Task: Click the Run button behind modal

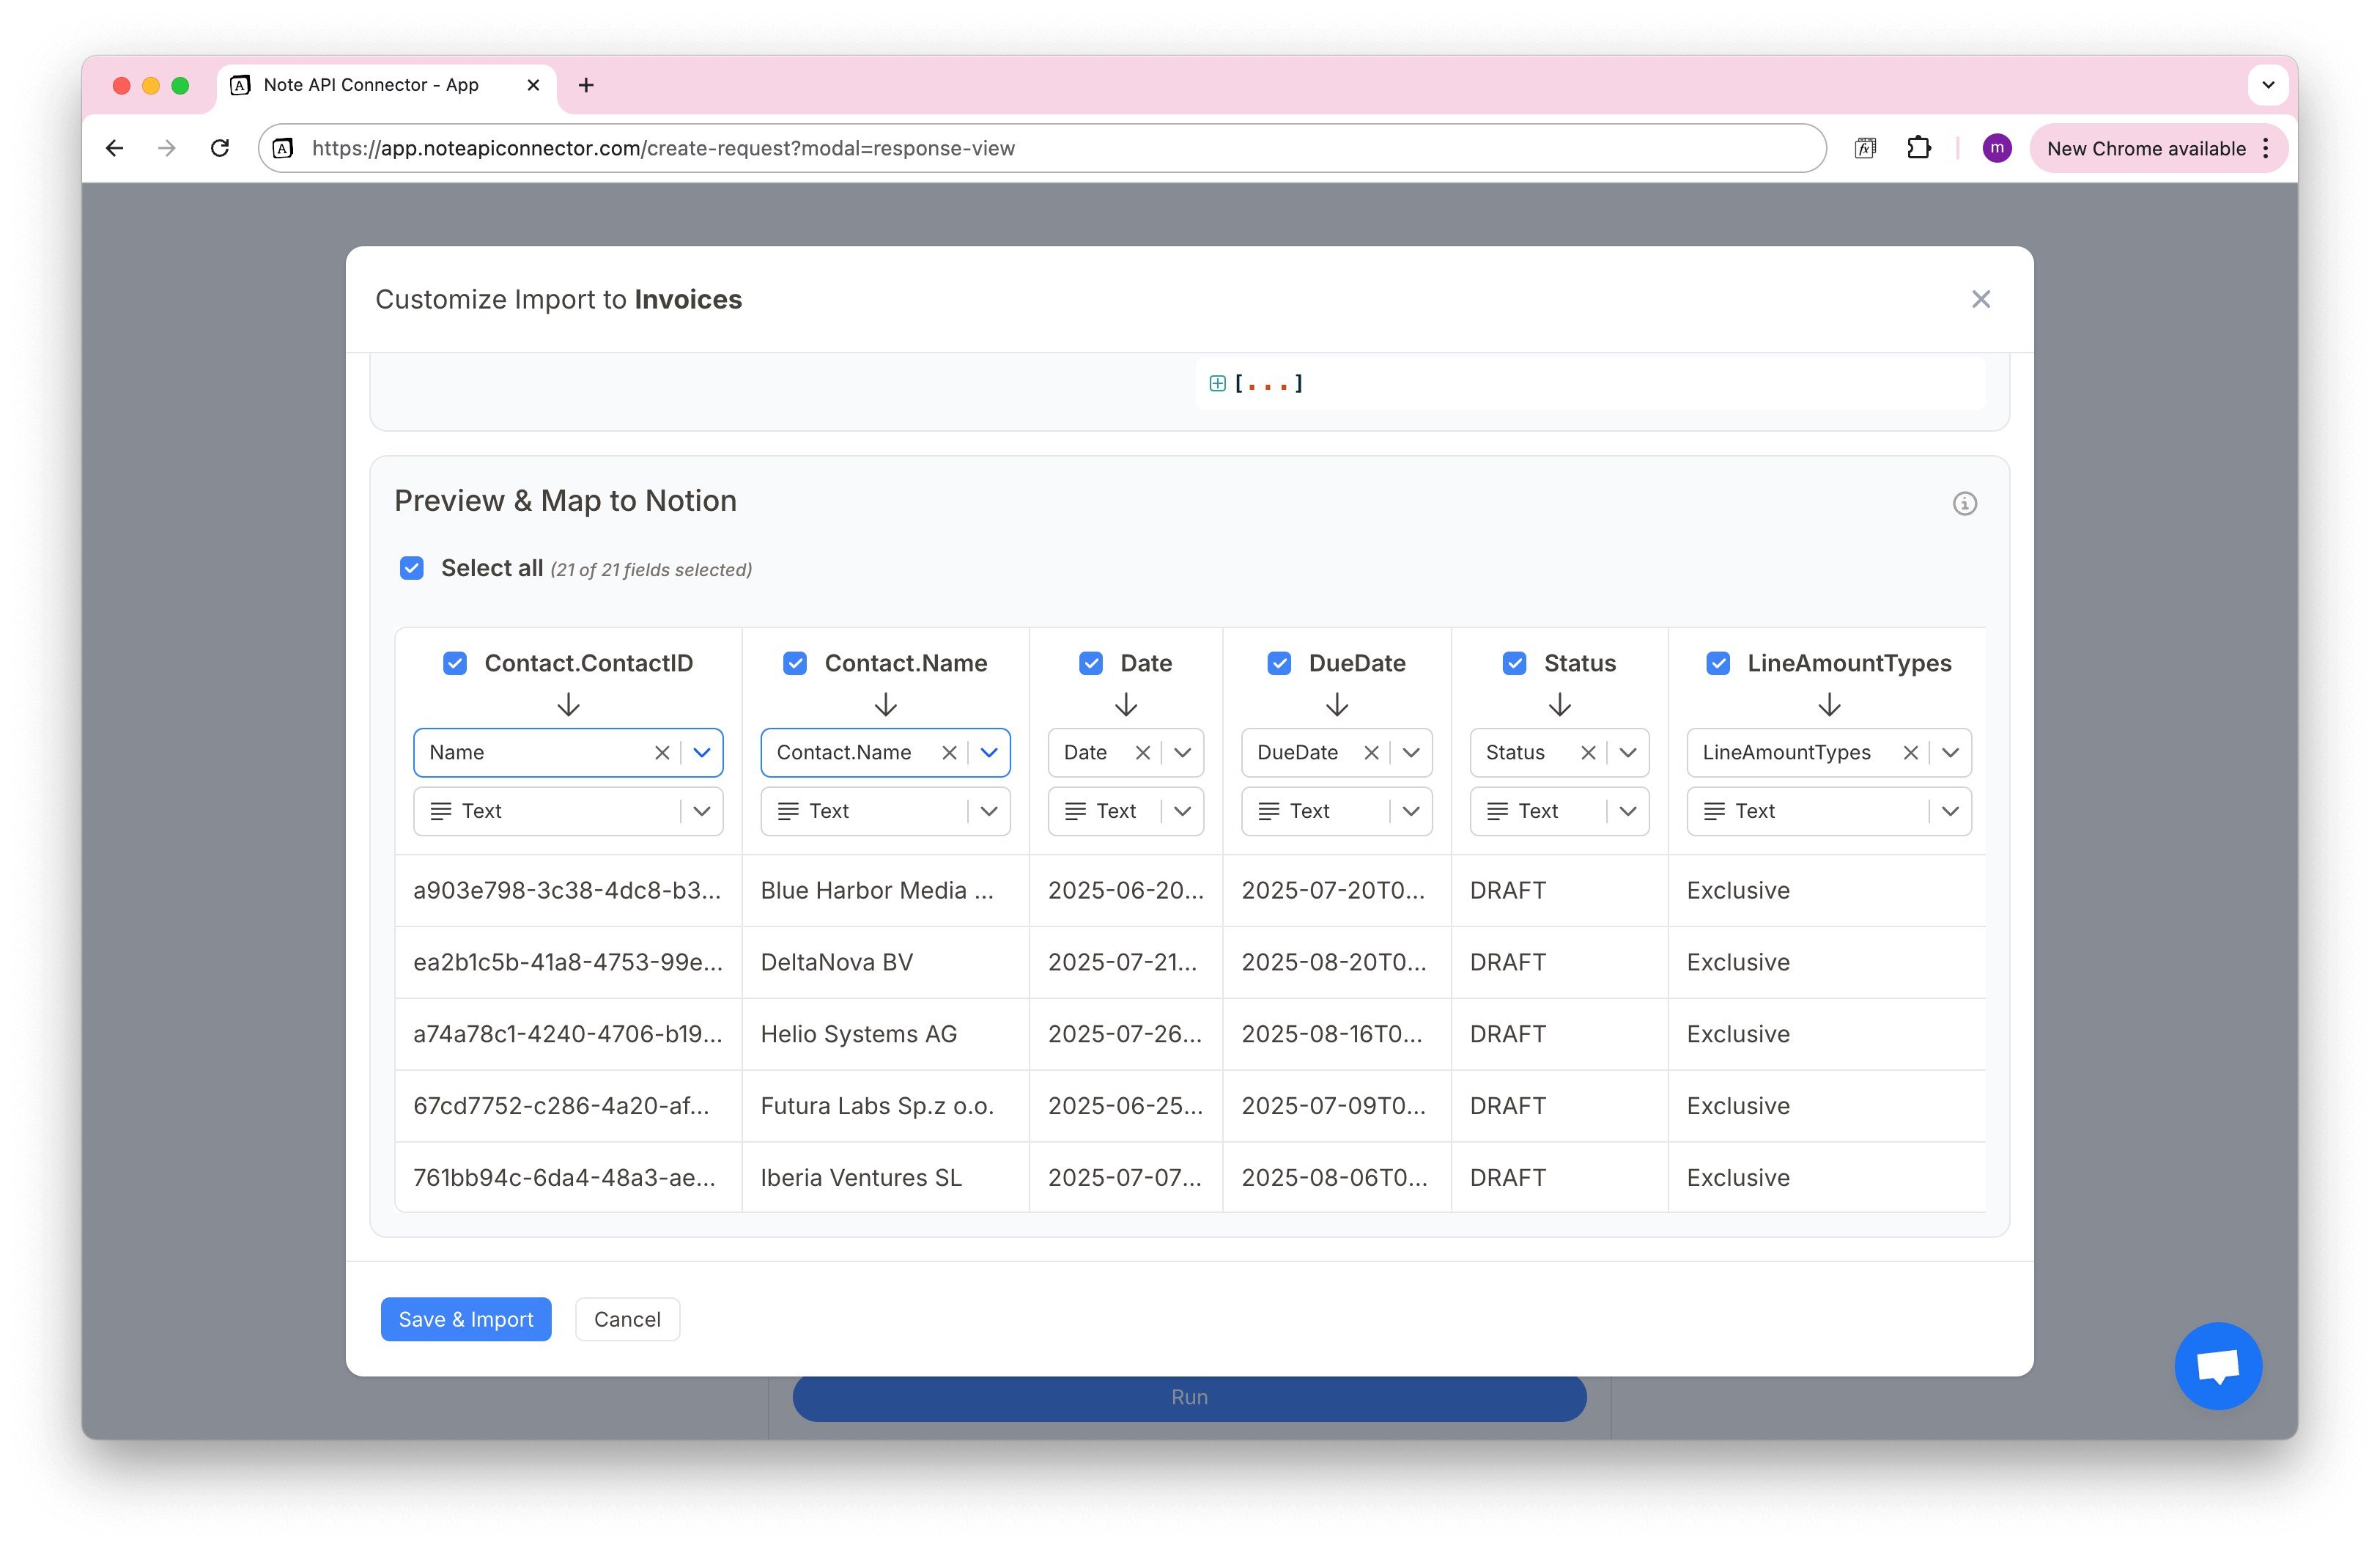Action: point(1189,1397)
